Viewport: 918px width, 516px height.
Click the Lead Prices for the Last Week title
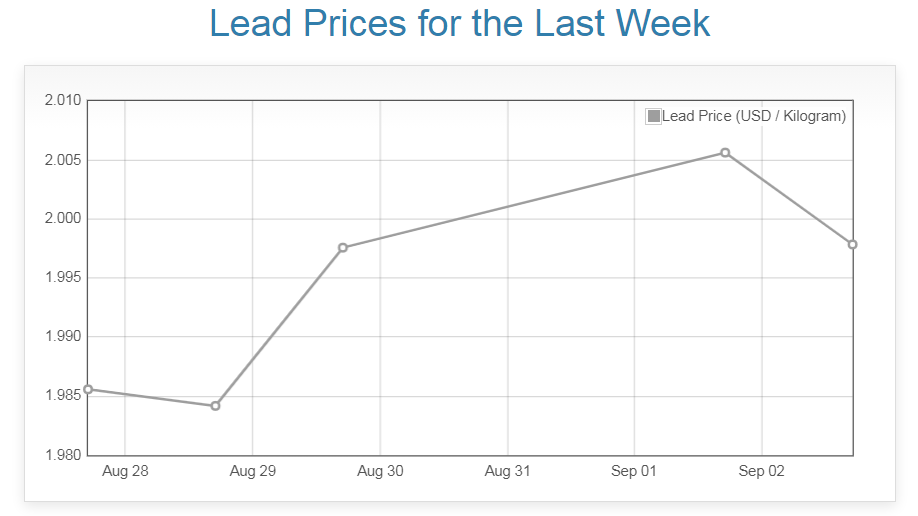click(x=460, y=24)
